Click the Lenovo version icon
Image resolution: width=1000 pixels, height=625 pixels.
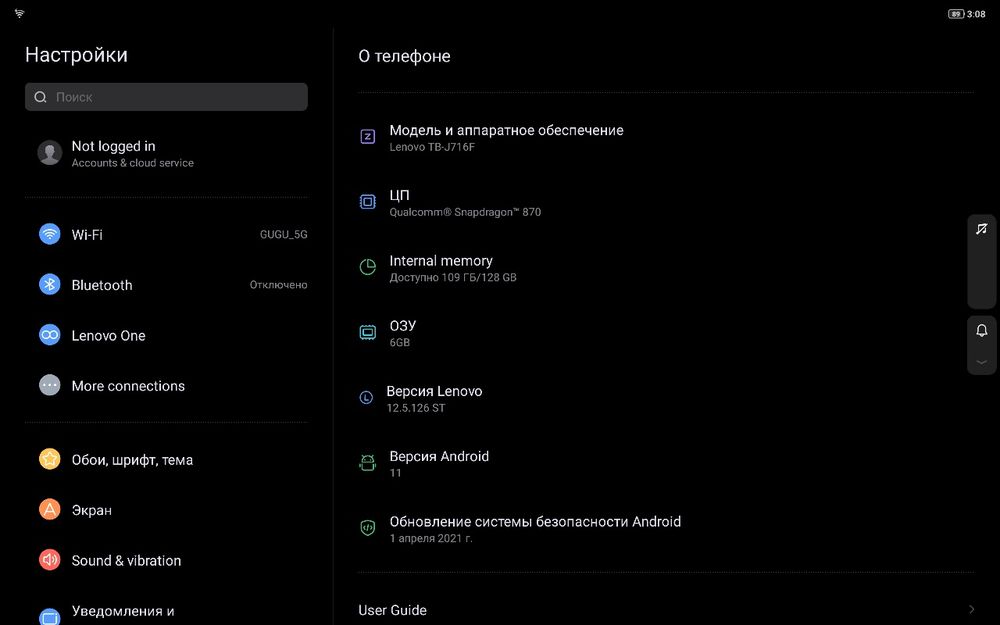[x=366, y=398]
